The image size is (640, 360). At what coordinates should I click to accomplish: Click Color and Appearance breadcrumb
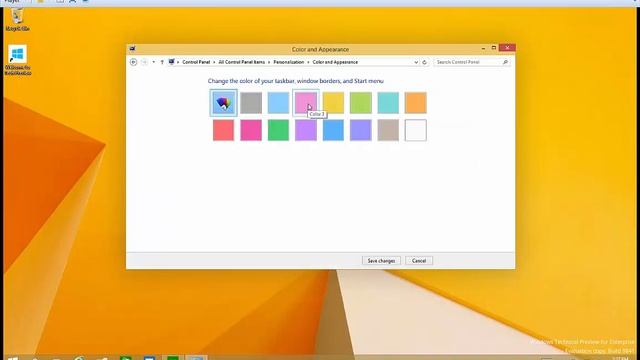tap(335, 62)
